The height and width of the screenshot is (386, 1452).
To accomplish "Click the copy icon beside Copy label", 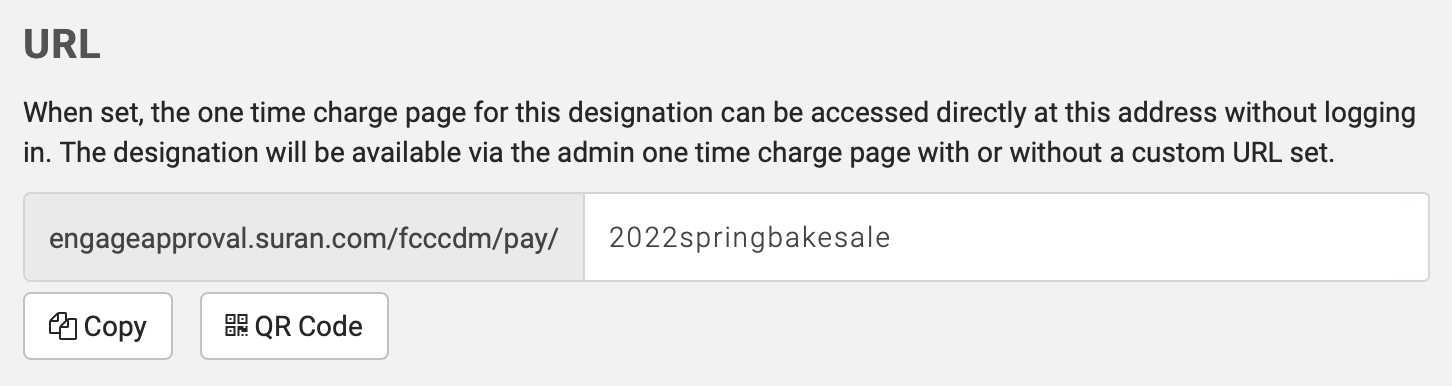I will 63,326.
